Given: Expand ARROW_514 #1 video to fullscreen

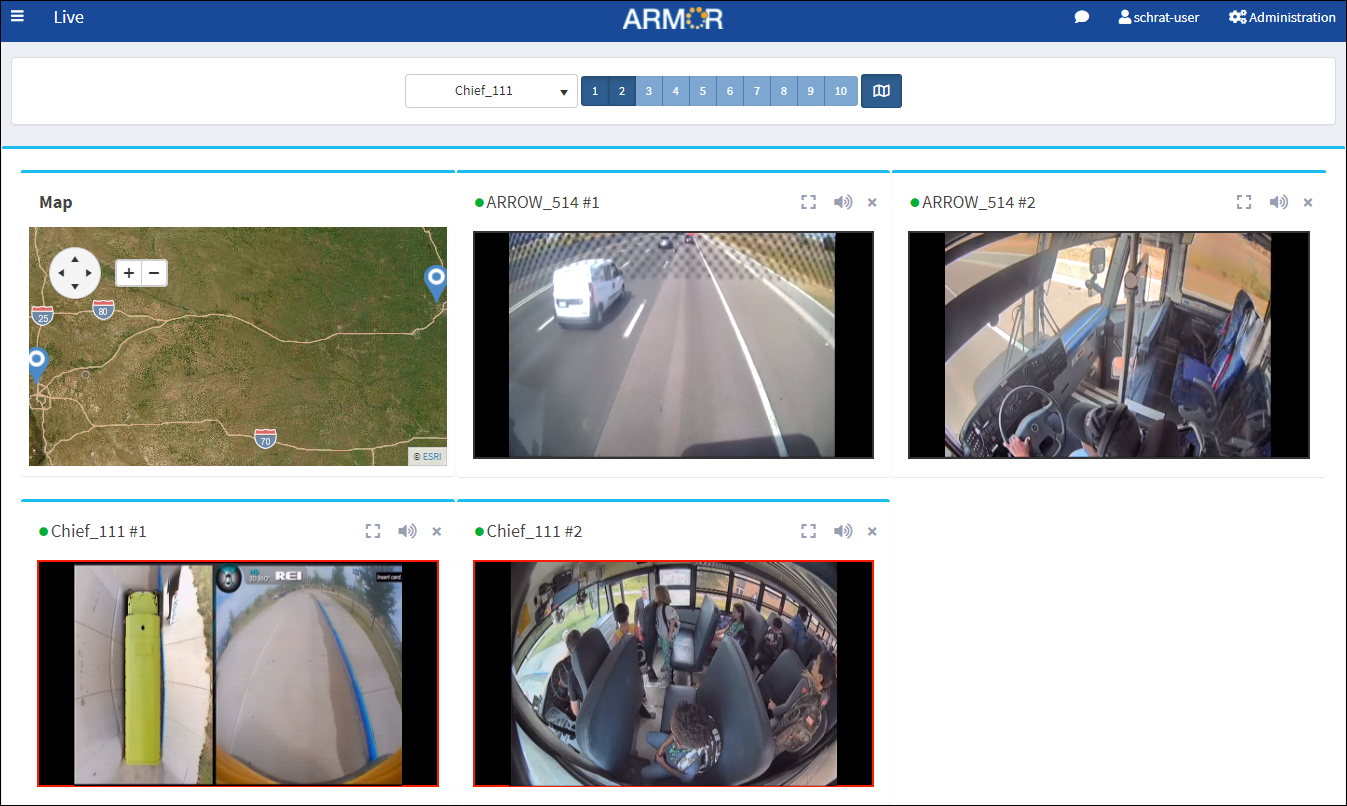Looking at the screenshot, I should click(x=808, y=202).
